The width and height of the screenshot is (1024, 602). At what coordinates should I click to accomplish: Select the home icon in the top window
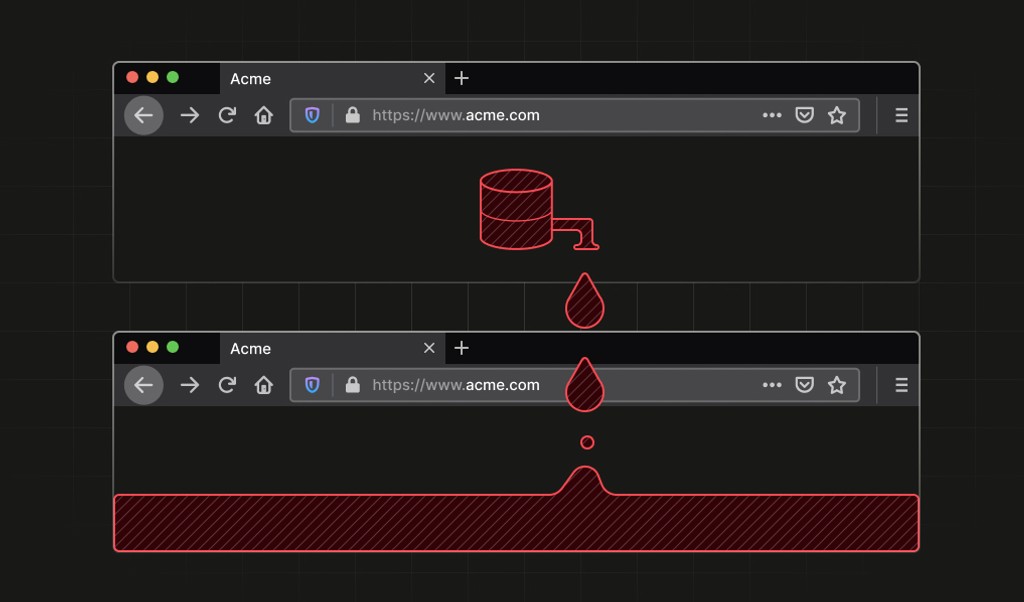tap(263, 115)
